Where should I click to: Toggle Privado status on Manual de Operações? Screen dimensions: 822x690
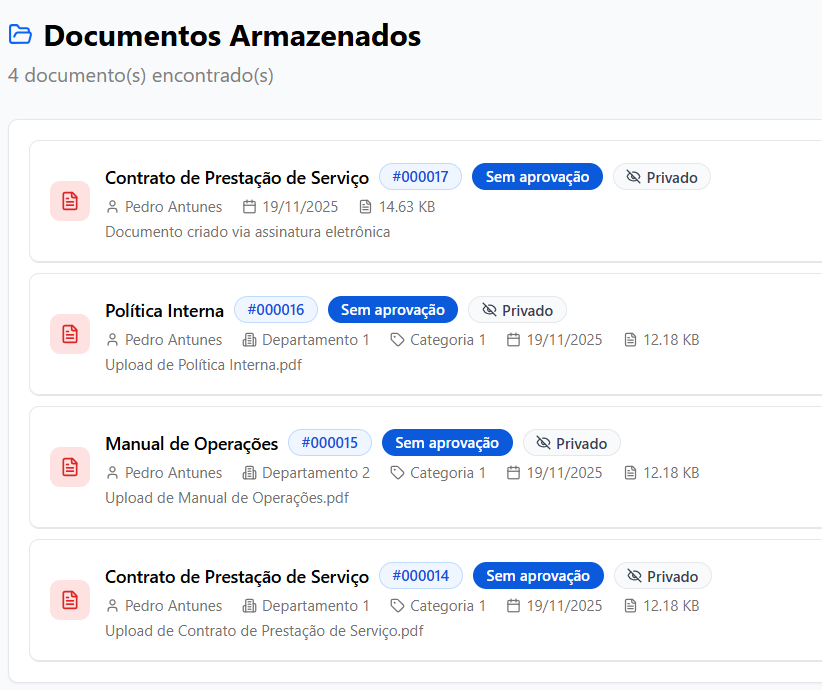tap(571, 442)
